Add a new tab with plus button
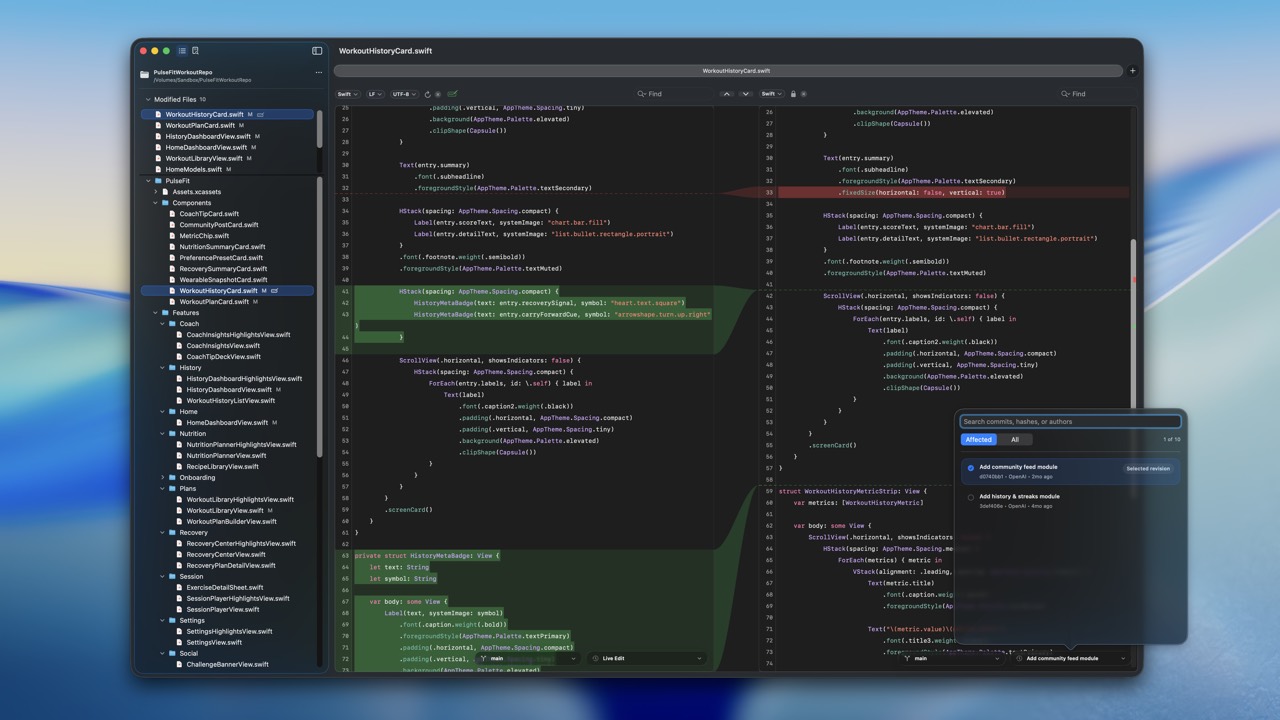1280x720 pixels. coord(1132,71)
